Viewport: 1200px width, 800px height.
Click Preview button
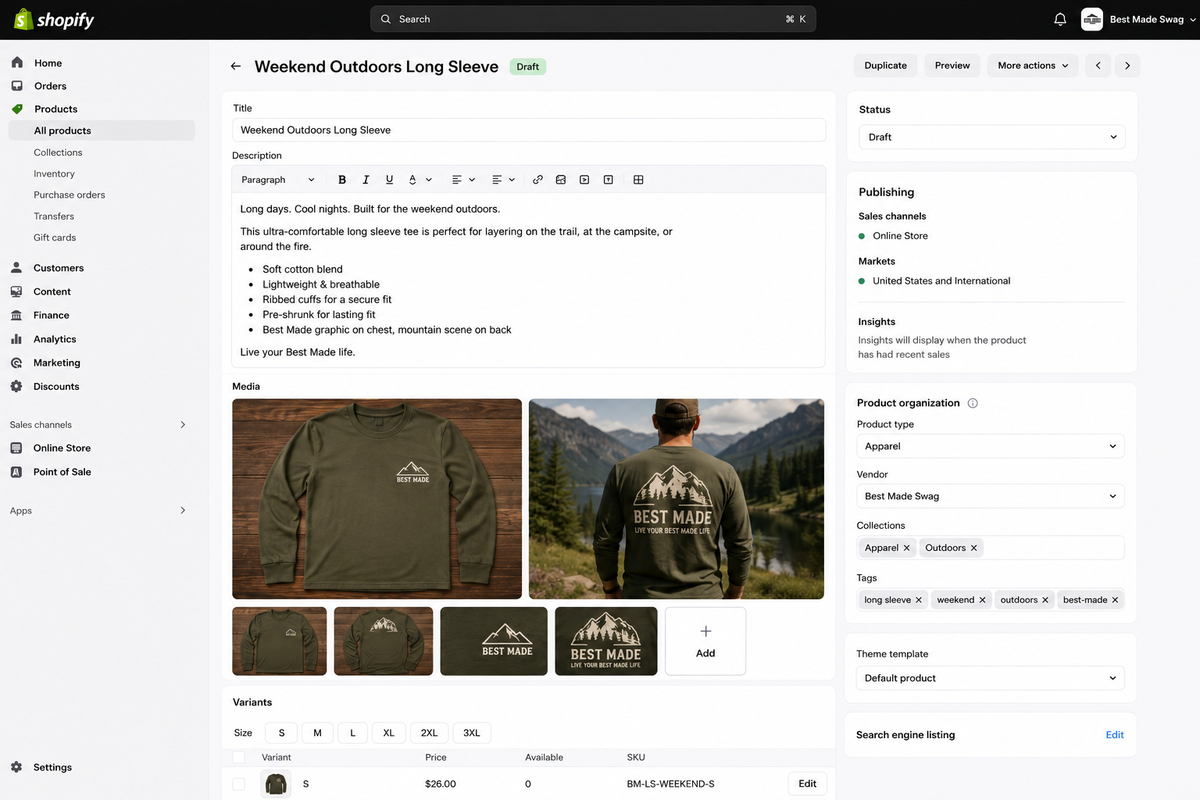952,66
